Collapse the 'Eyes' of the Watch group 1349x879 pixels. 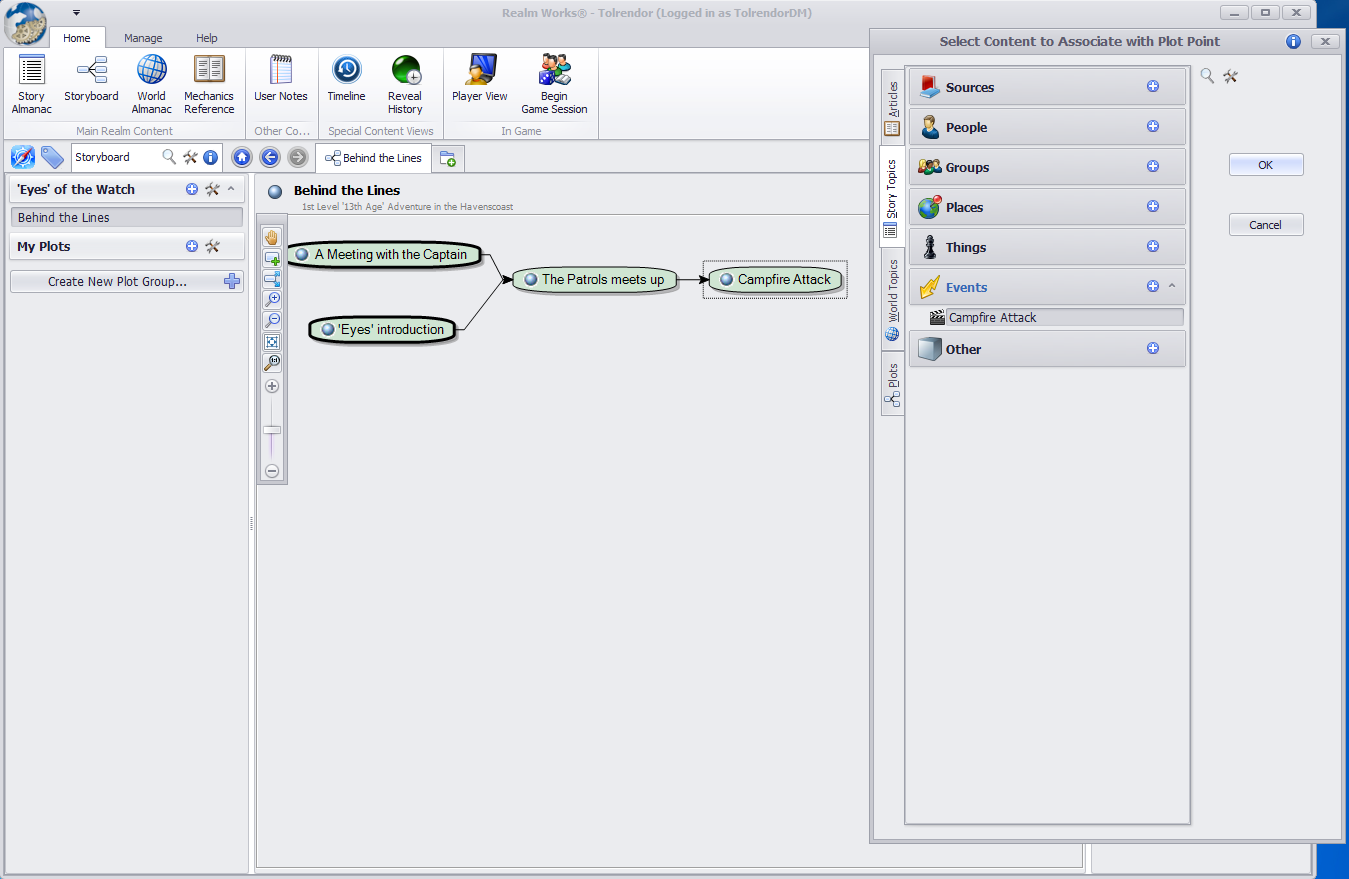coord(231,189)
